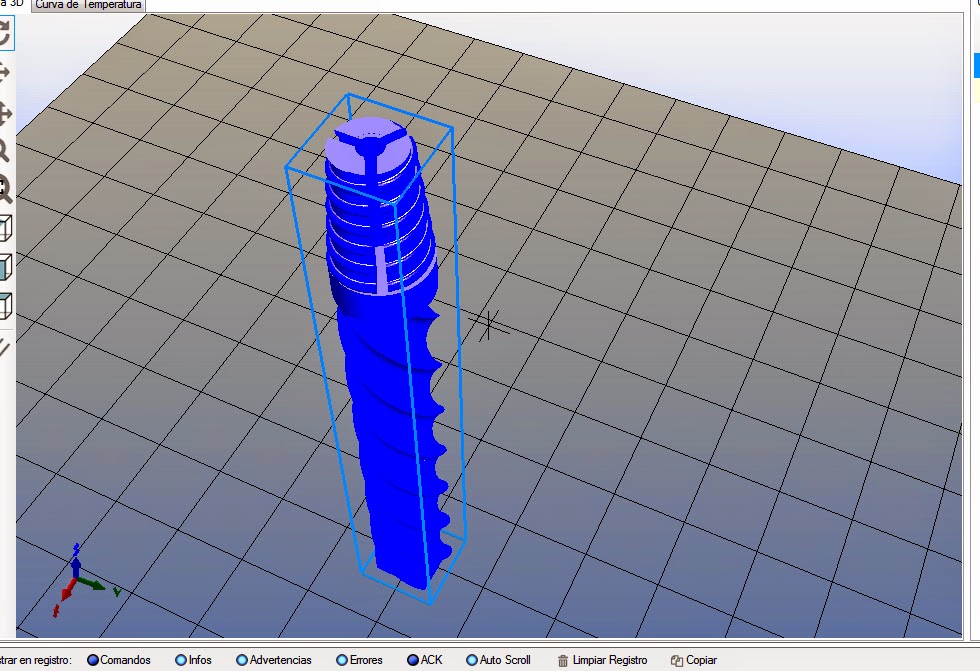Image resolution: width=980 pixels, height=671 pixels.
Task: Toggle Errores log filter
Action: click(359, 660)
